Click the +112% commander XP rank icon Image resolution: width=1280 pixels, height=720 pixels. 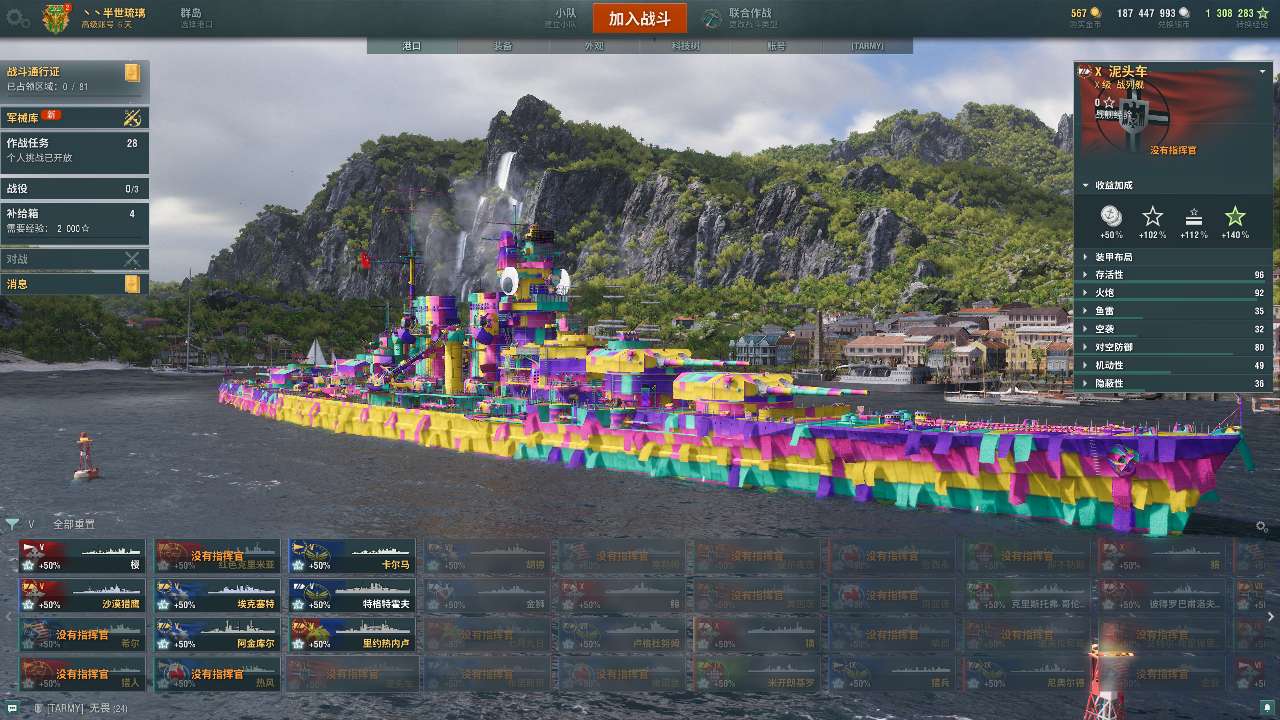coord(1194,216)
